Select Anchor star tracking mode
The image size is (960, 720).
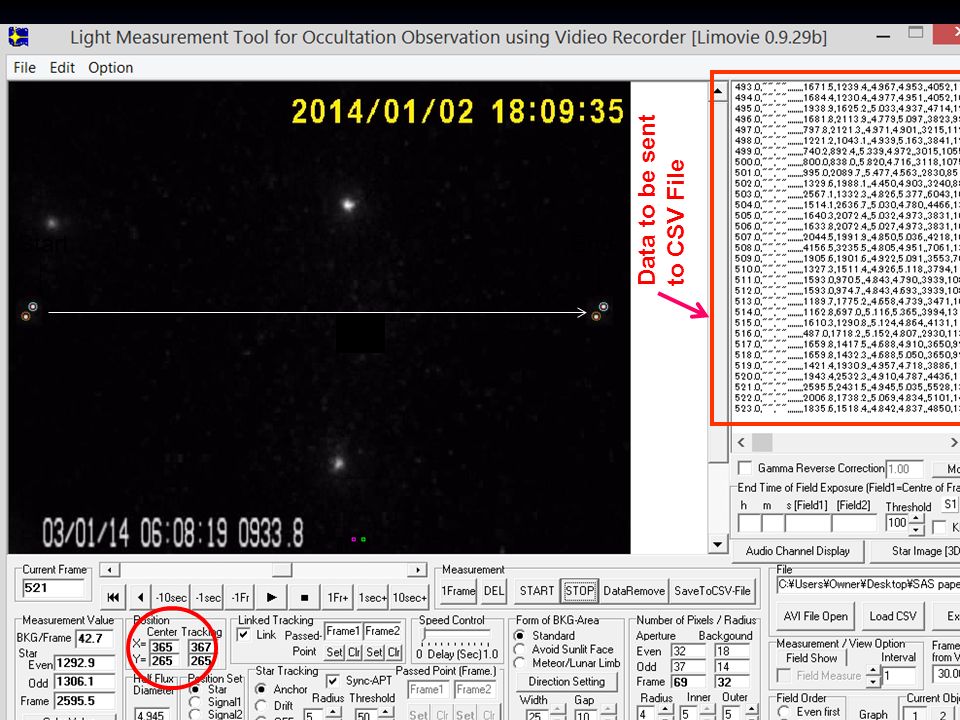[x=260, y=689]
